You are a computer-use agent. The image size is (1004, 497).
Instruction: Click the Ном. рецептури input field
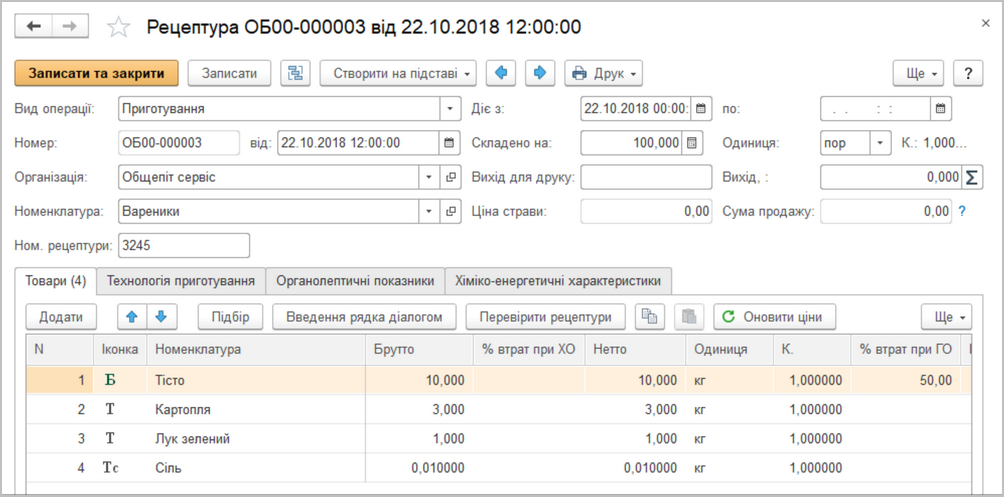coord(183,245)
